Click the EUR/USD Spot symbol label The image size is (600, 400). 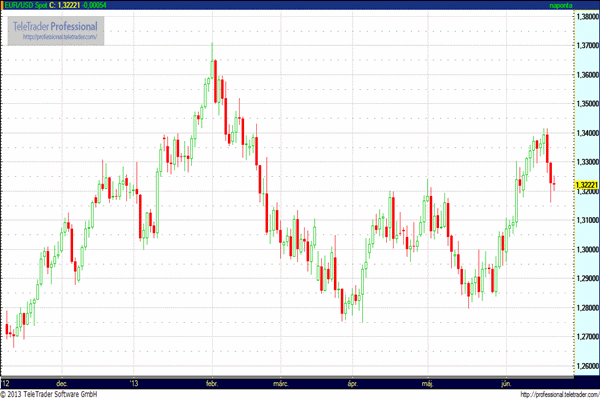pos(25,6)
